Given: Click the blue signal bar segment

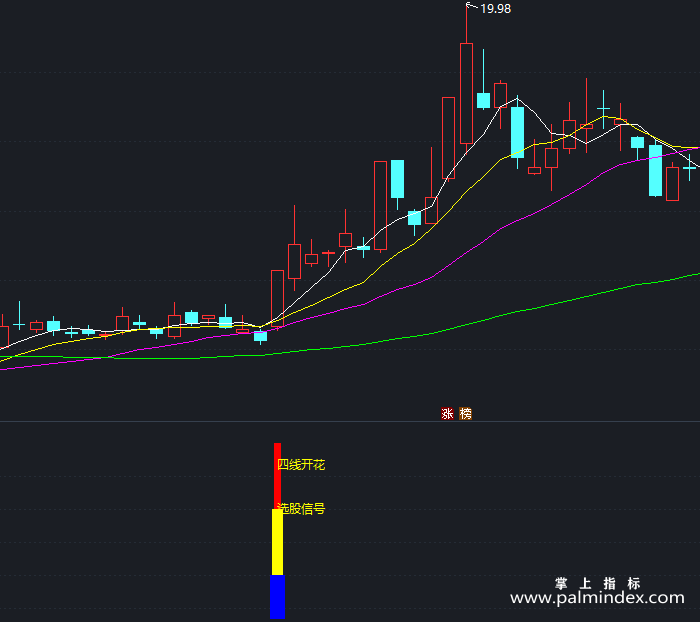Looking at the screenshot, I should tap(277, 597).
